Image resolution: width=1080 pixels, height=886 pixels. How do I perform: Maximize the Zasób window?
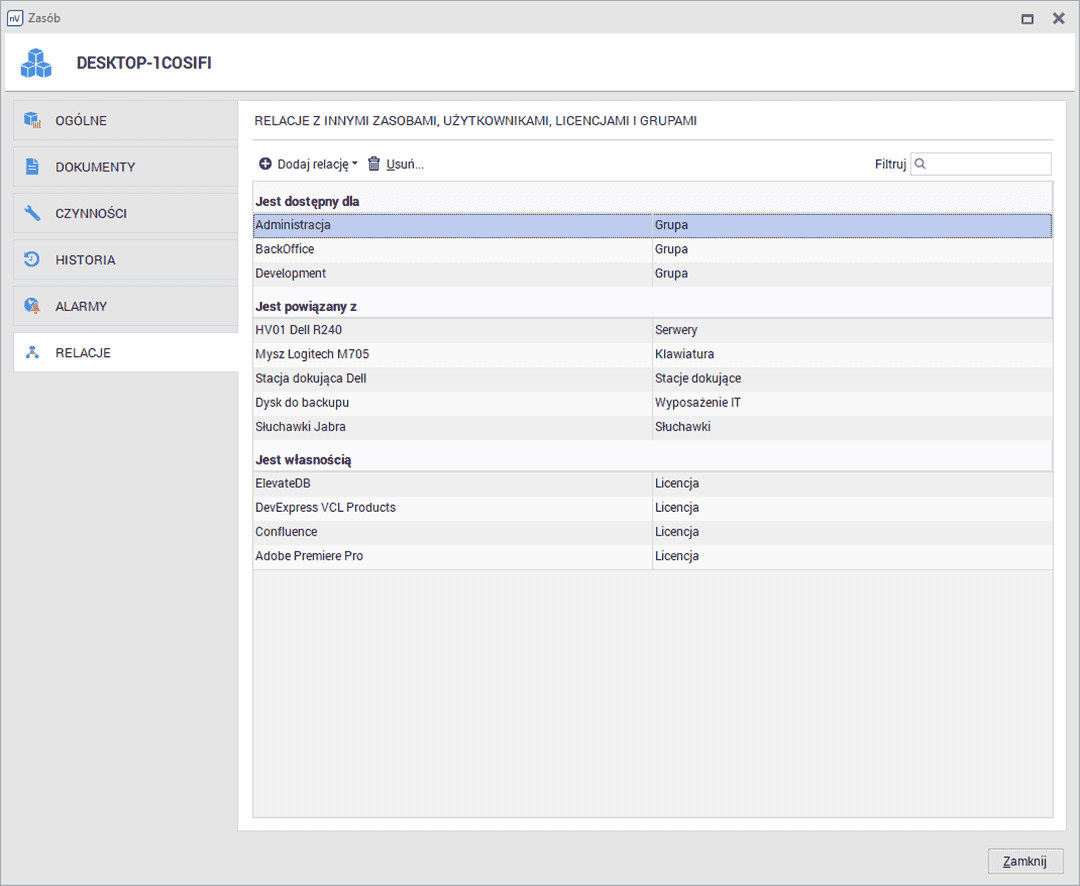coord(1027,18)
